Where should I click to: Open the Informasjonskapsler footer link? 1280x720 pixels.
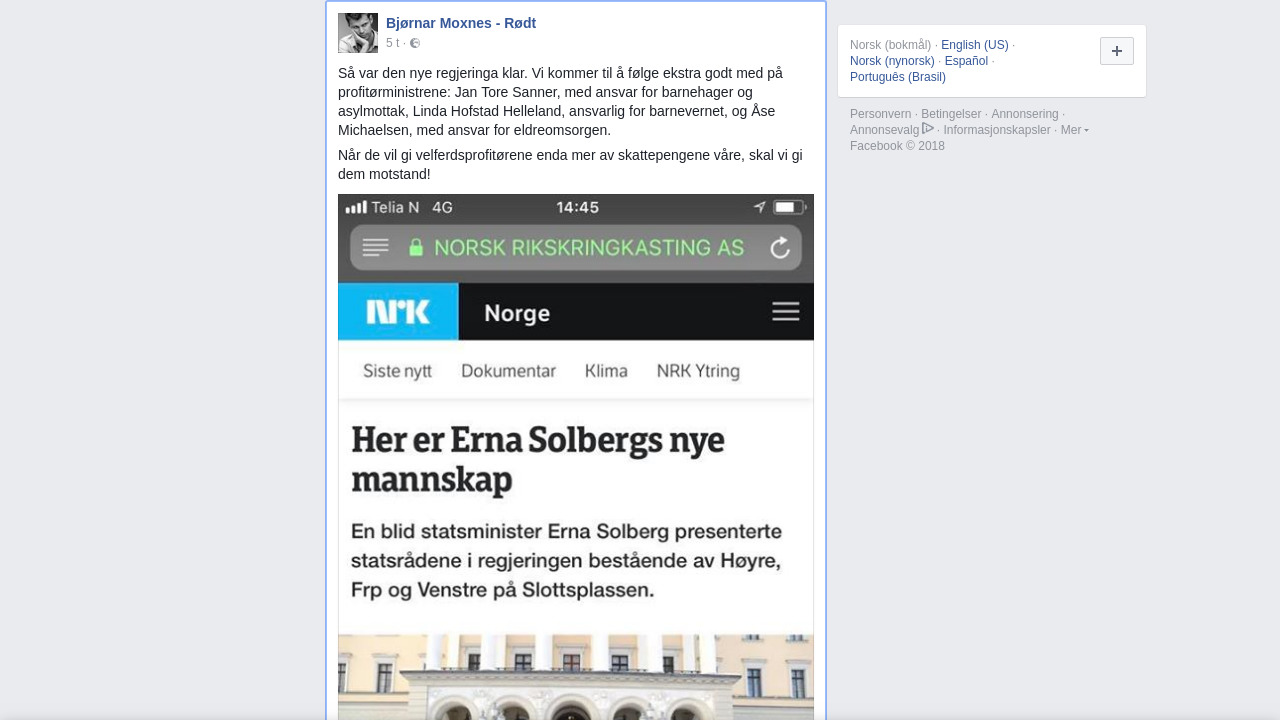[997, 130]
